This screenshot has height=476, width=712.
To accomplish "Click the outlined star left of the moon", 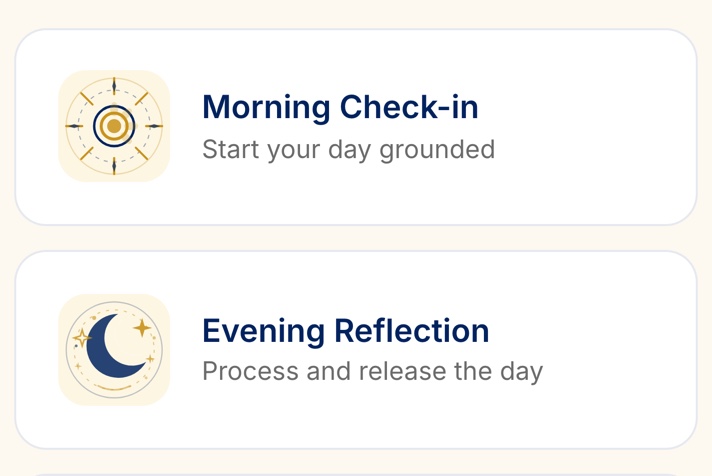I will (x=81, y=338).
